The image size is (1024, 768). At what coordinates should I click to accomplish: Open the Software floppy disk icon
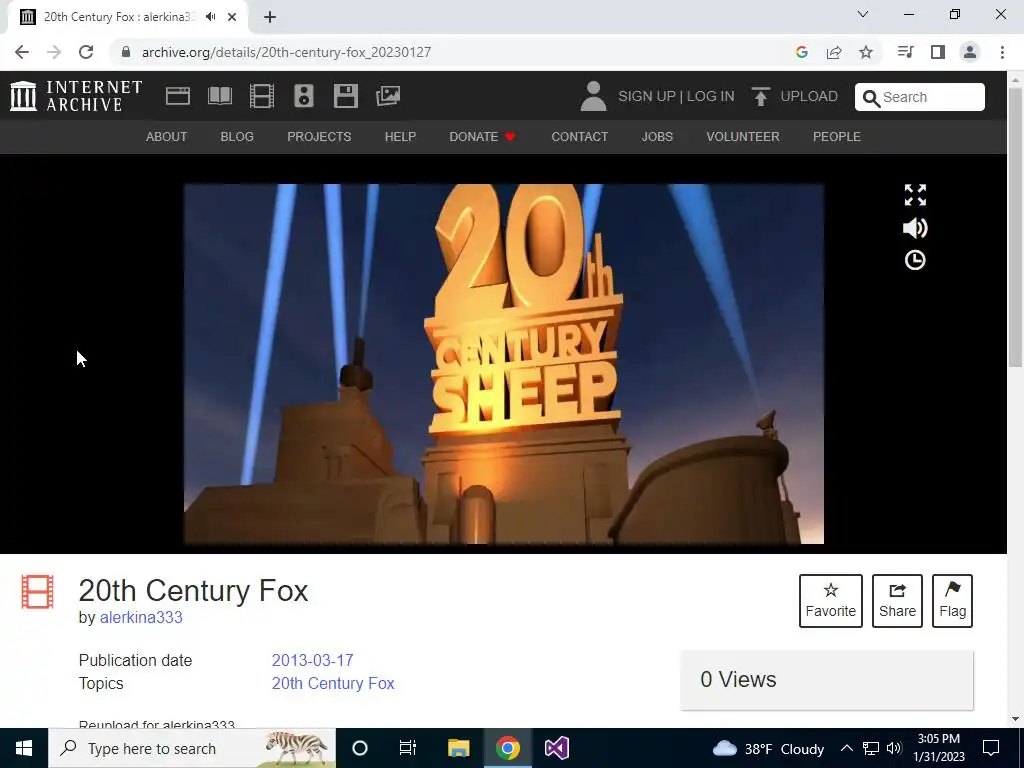point(345,96)
